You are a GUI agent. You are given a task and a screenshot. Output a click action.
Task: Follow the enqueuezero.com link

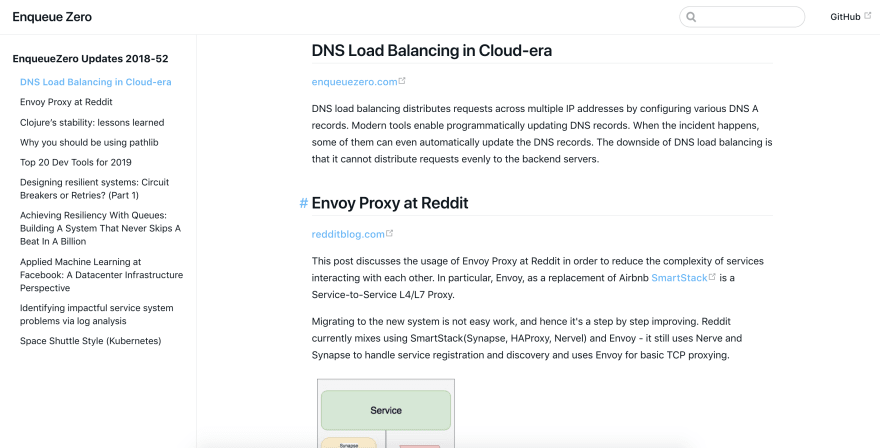click(354, 82)
